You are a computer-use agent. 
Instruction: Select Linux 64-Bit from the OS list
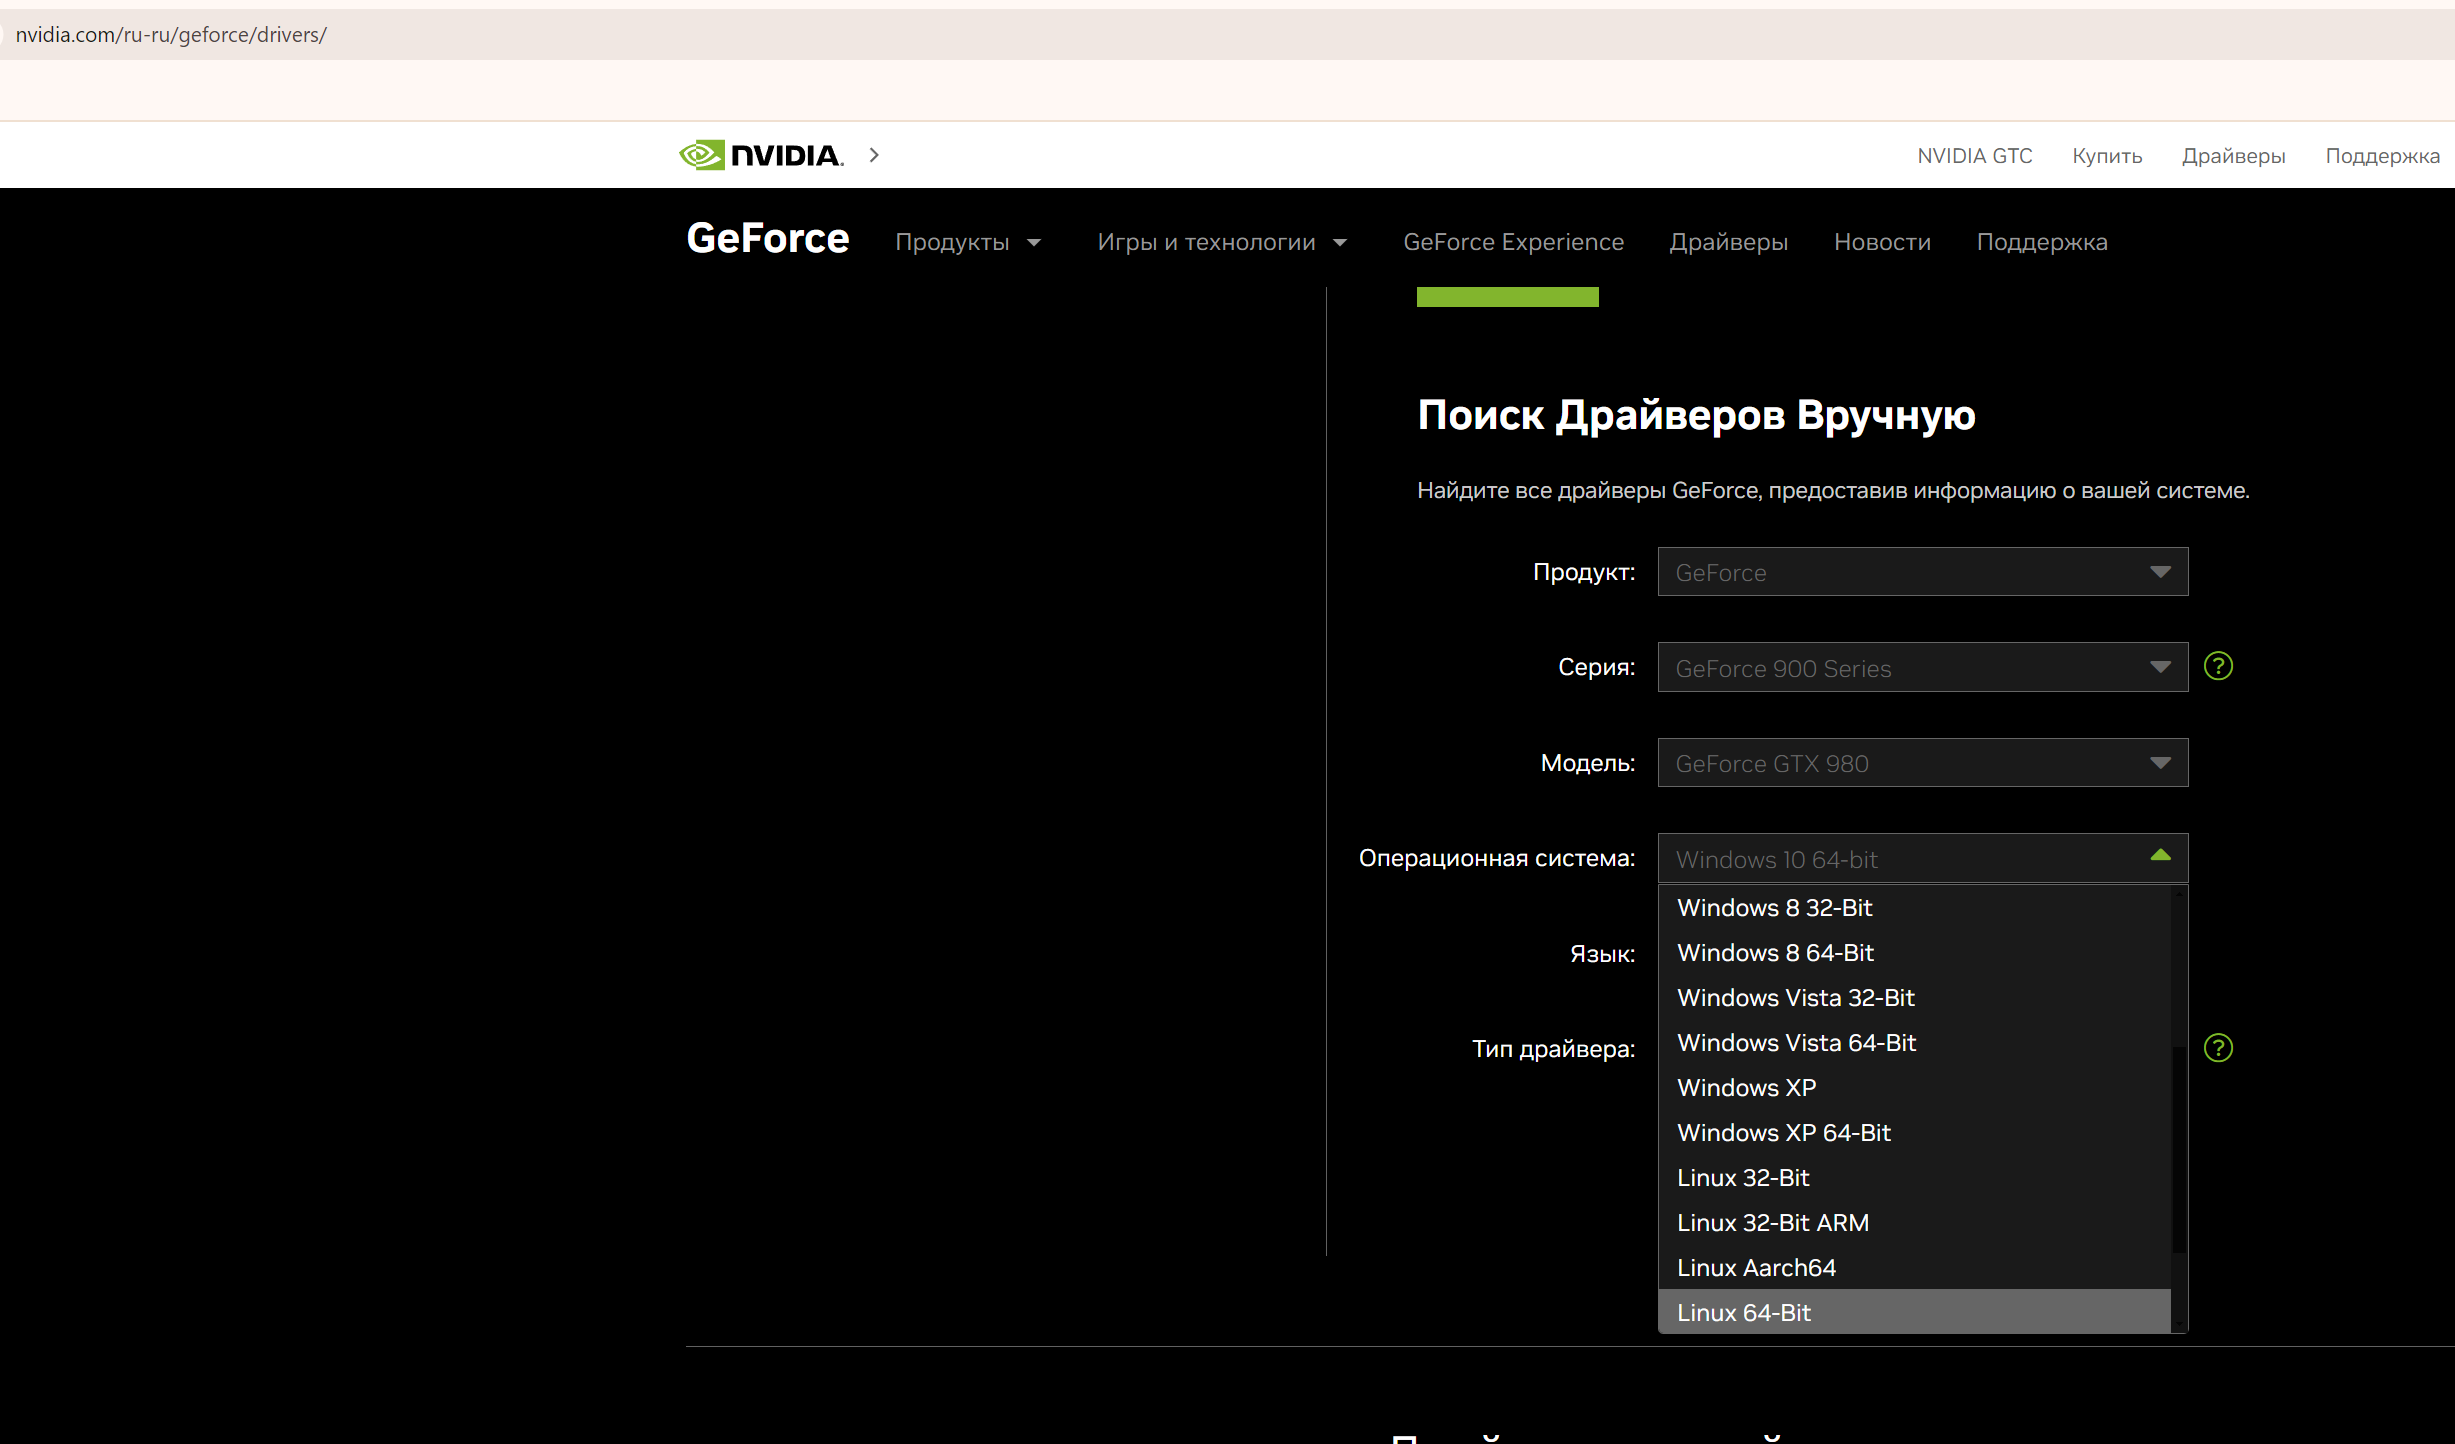coord(1744,1312)
